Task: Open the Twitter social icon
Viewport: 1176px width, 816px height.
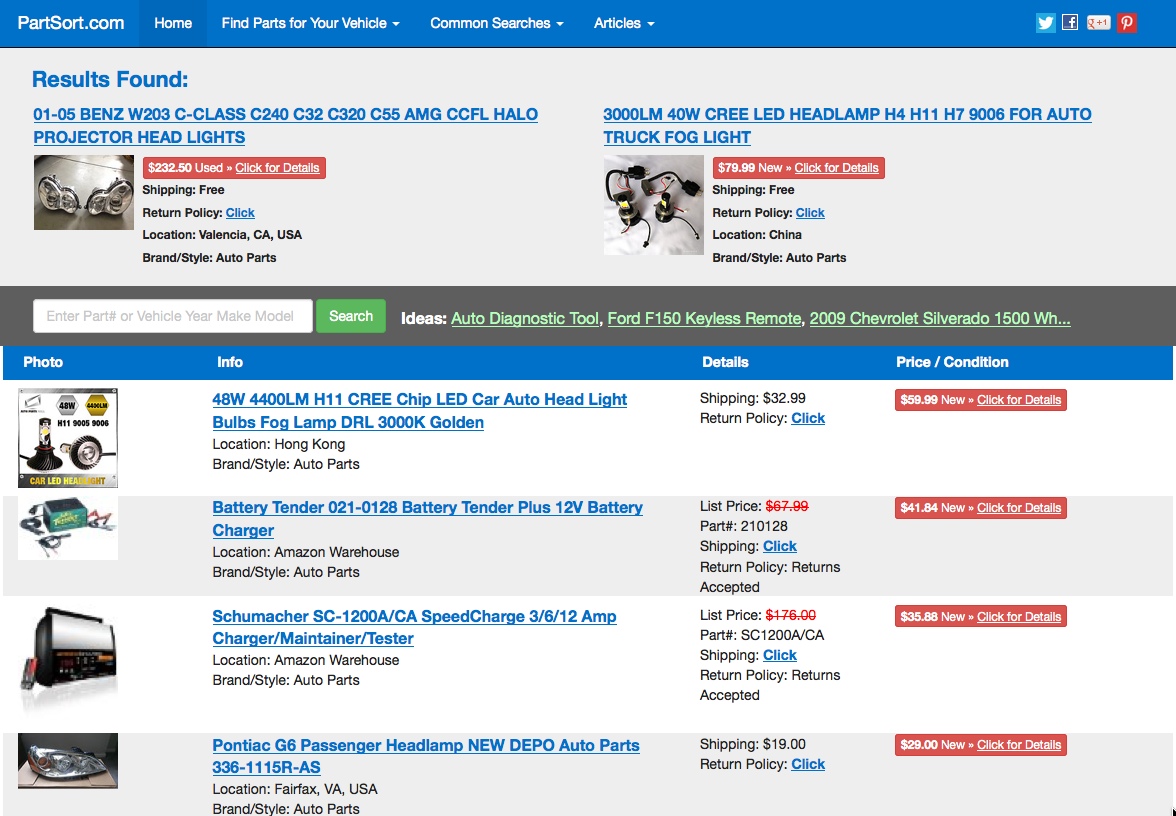Action: [x=1045, y=23]
